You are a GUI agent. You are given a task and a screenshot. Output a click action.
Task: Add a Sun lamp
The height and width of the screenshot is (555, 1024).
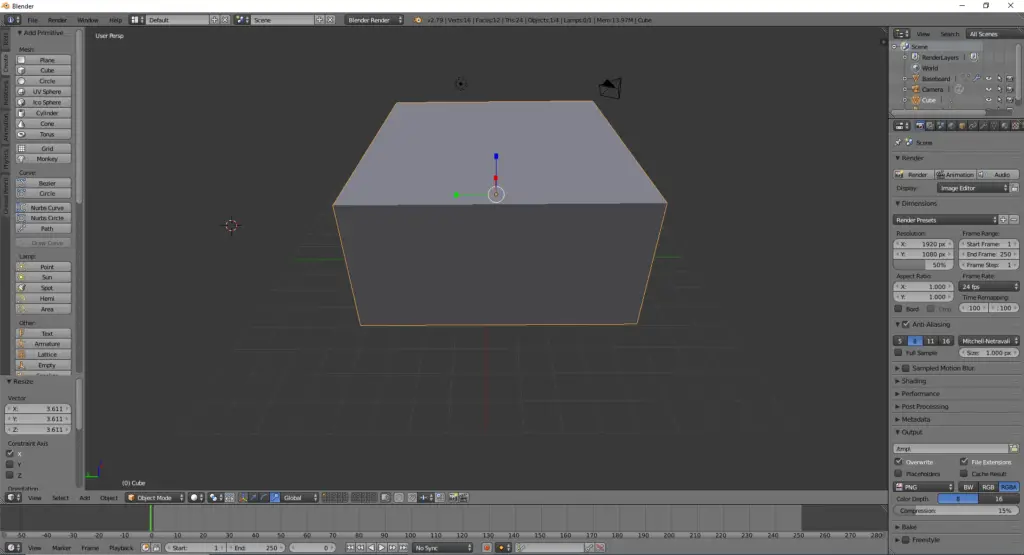click(47, 277)
